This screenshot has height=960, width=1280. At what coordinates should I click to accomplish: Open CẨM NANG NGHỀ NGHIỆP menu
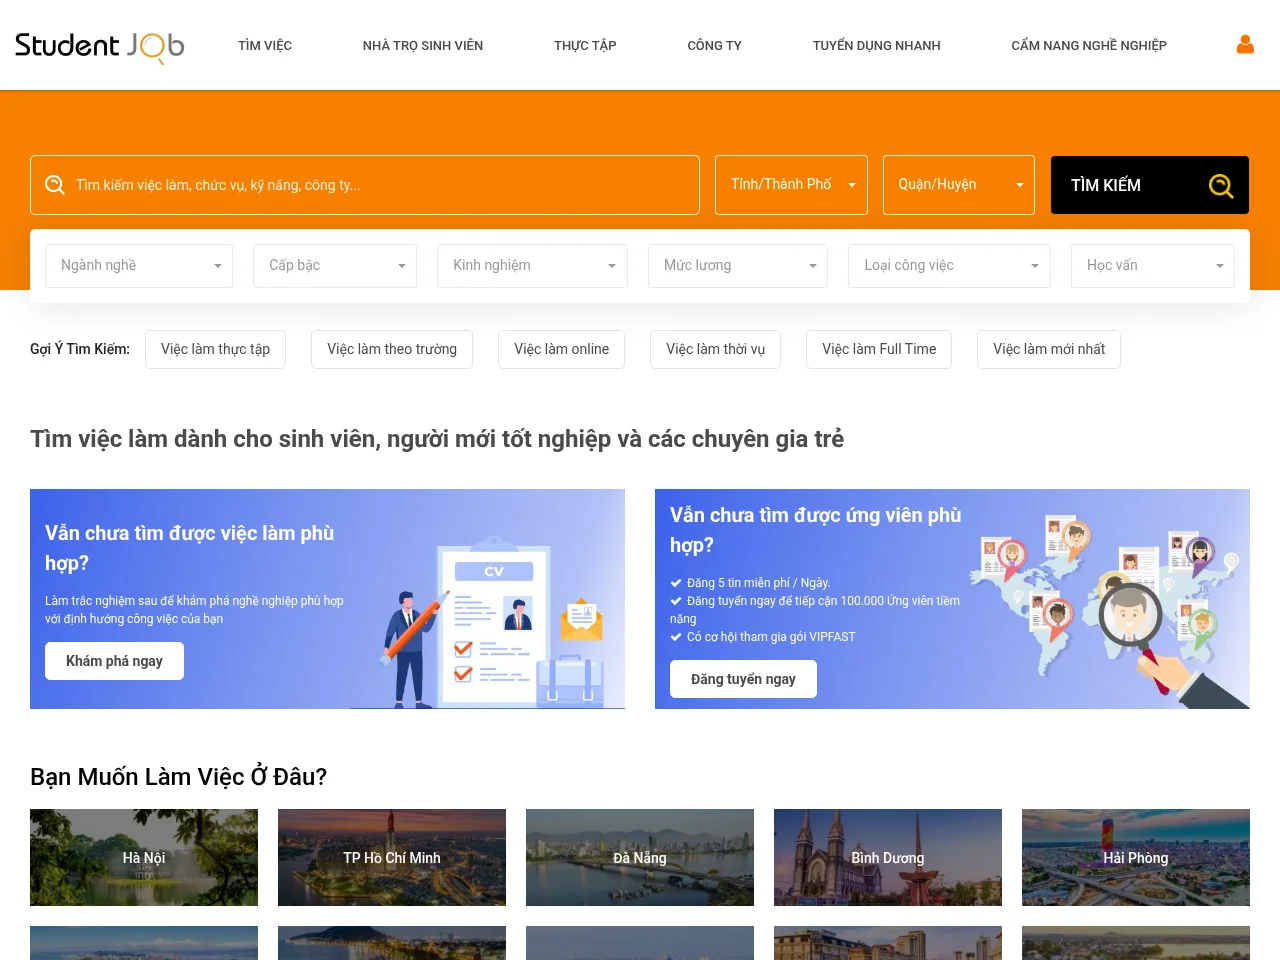(1089, 46)
